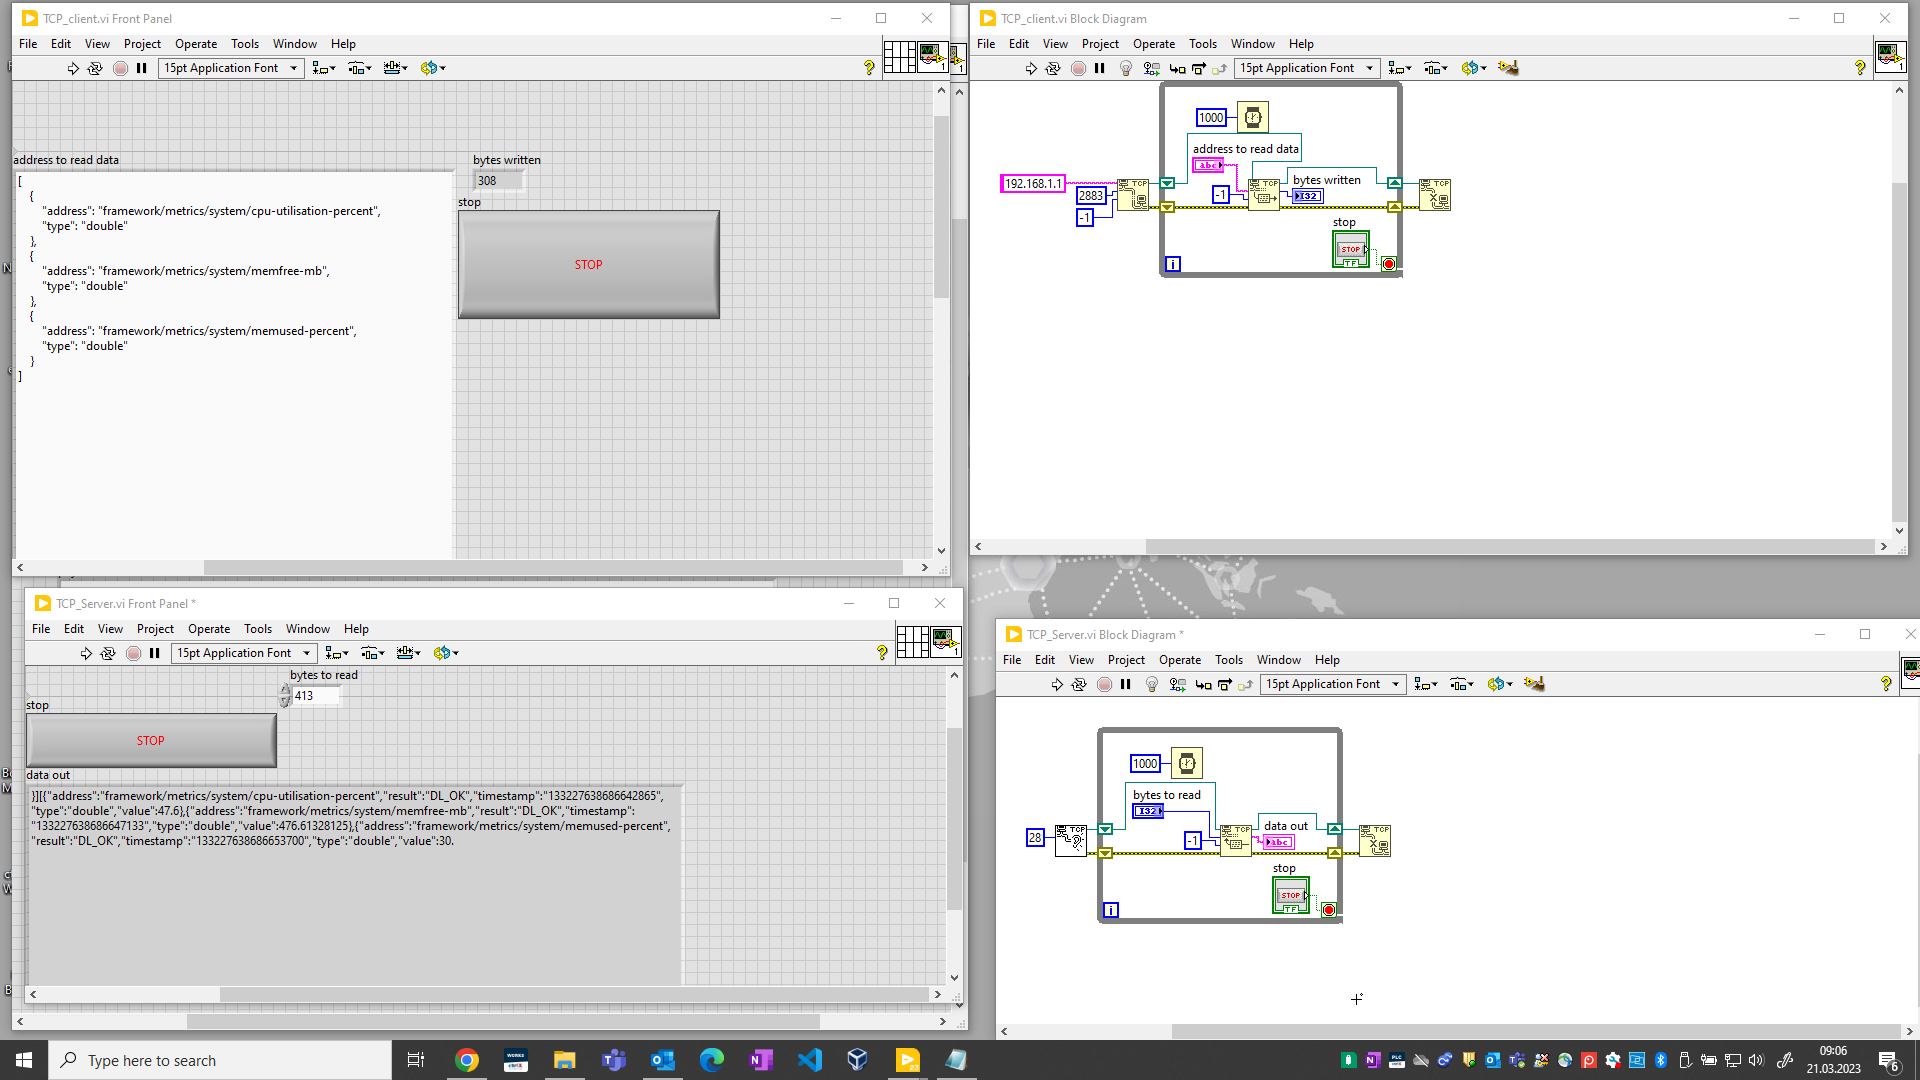
Task: Show Context Help in TCP_client Front Panel
Action: coord(869,68)
